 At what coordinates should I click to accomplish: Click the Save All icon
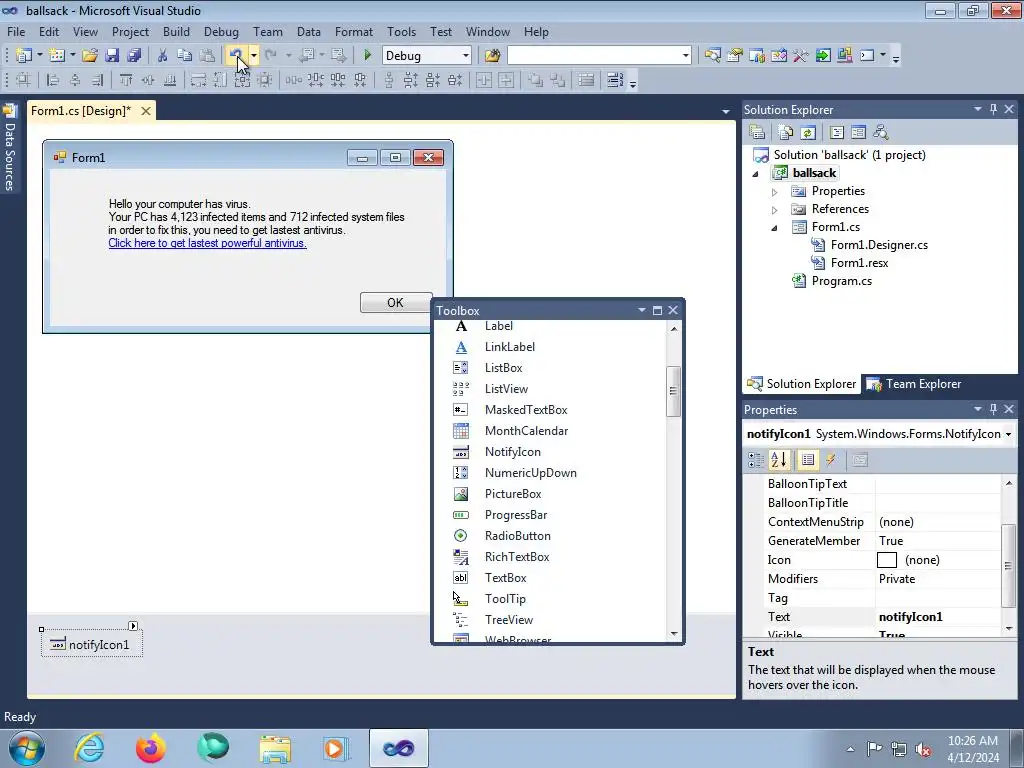[x=135, y=56]
